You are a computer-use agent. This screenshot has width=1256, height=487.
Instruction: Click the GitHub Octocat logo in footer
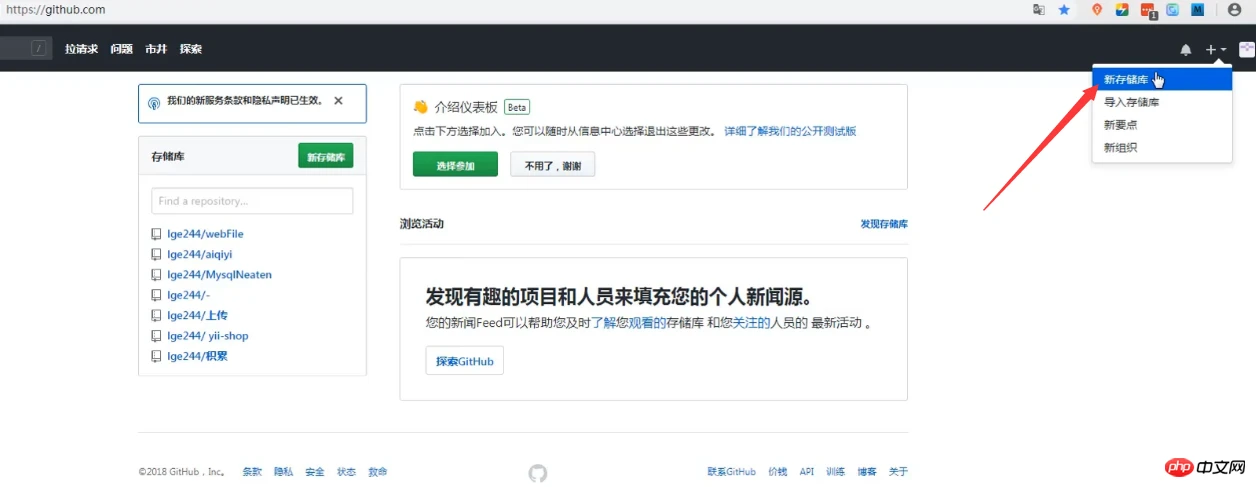tap(538, 473)
